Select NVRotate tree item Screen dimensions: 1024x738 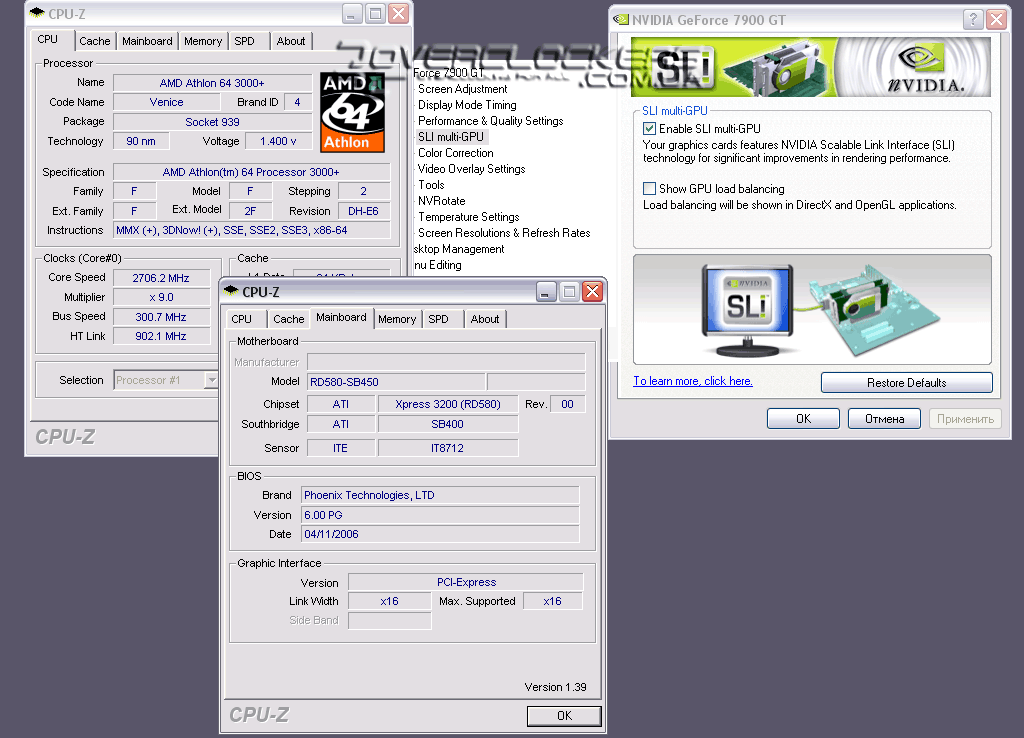(x=441, y=201)
